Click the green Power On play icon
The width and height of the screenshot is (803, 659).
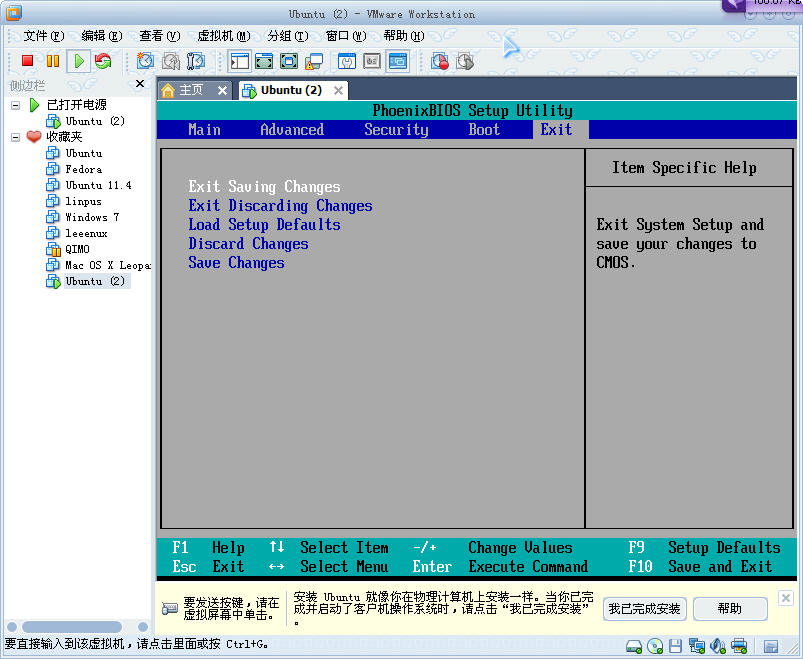pyautogui.click(x=78, y=61)
